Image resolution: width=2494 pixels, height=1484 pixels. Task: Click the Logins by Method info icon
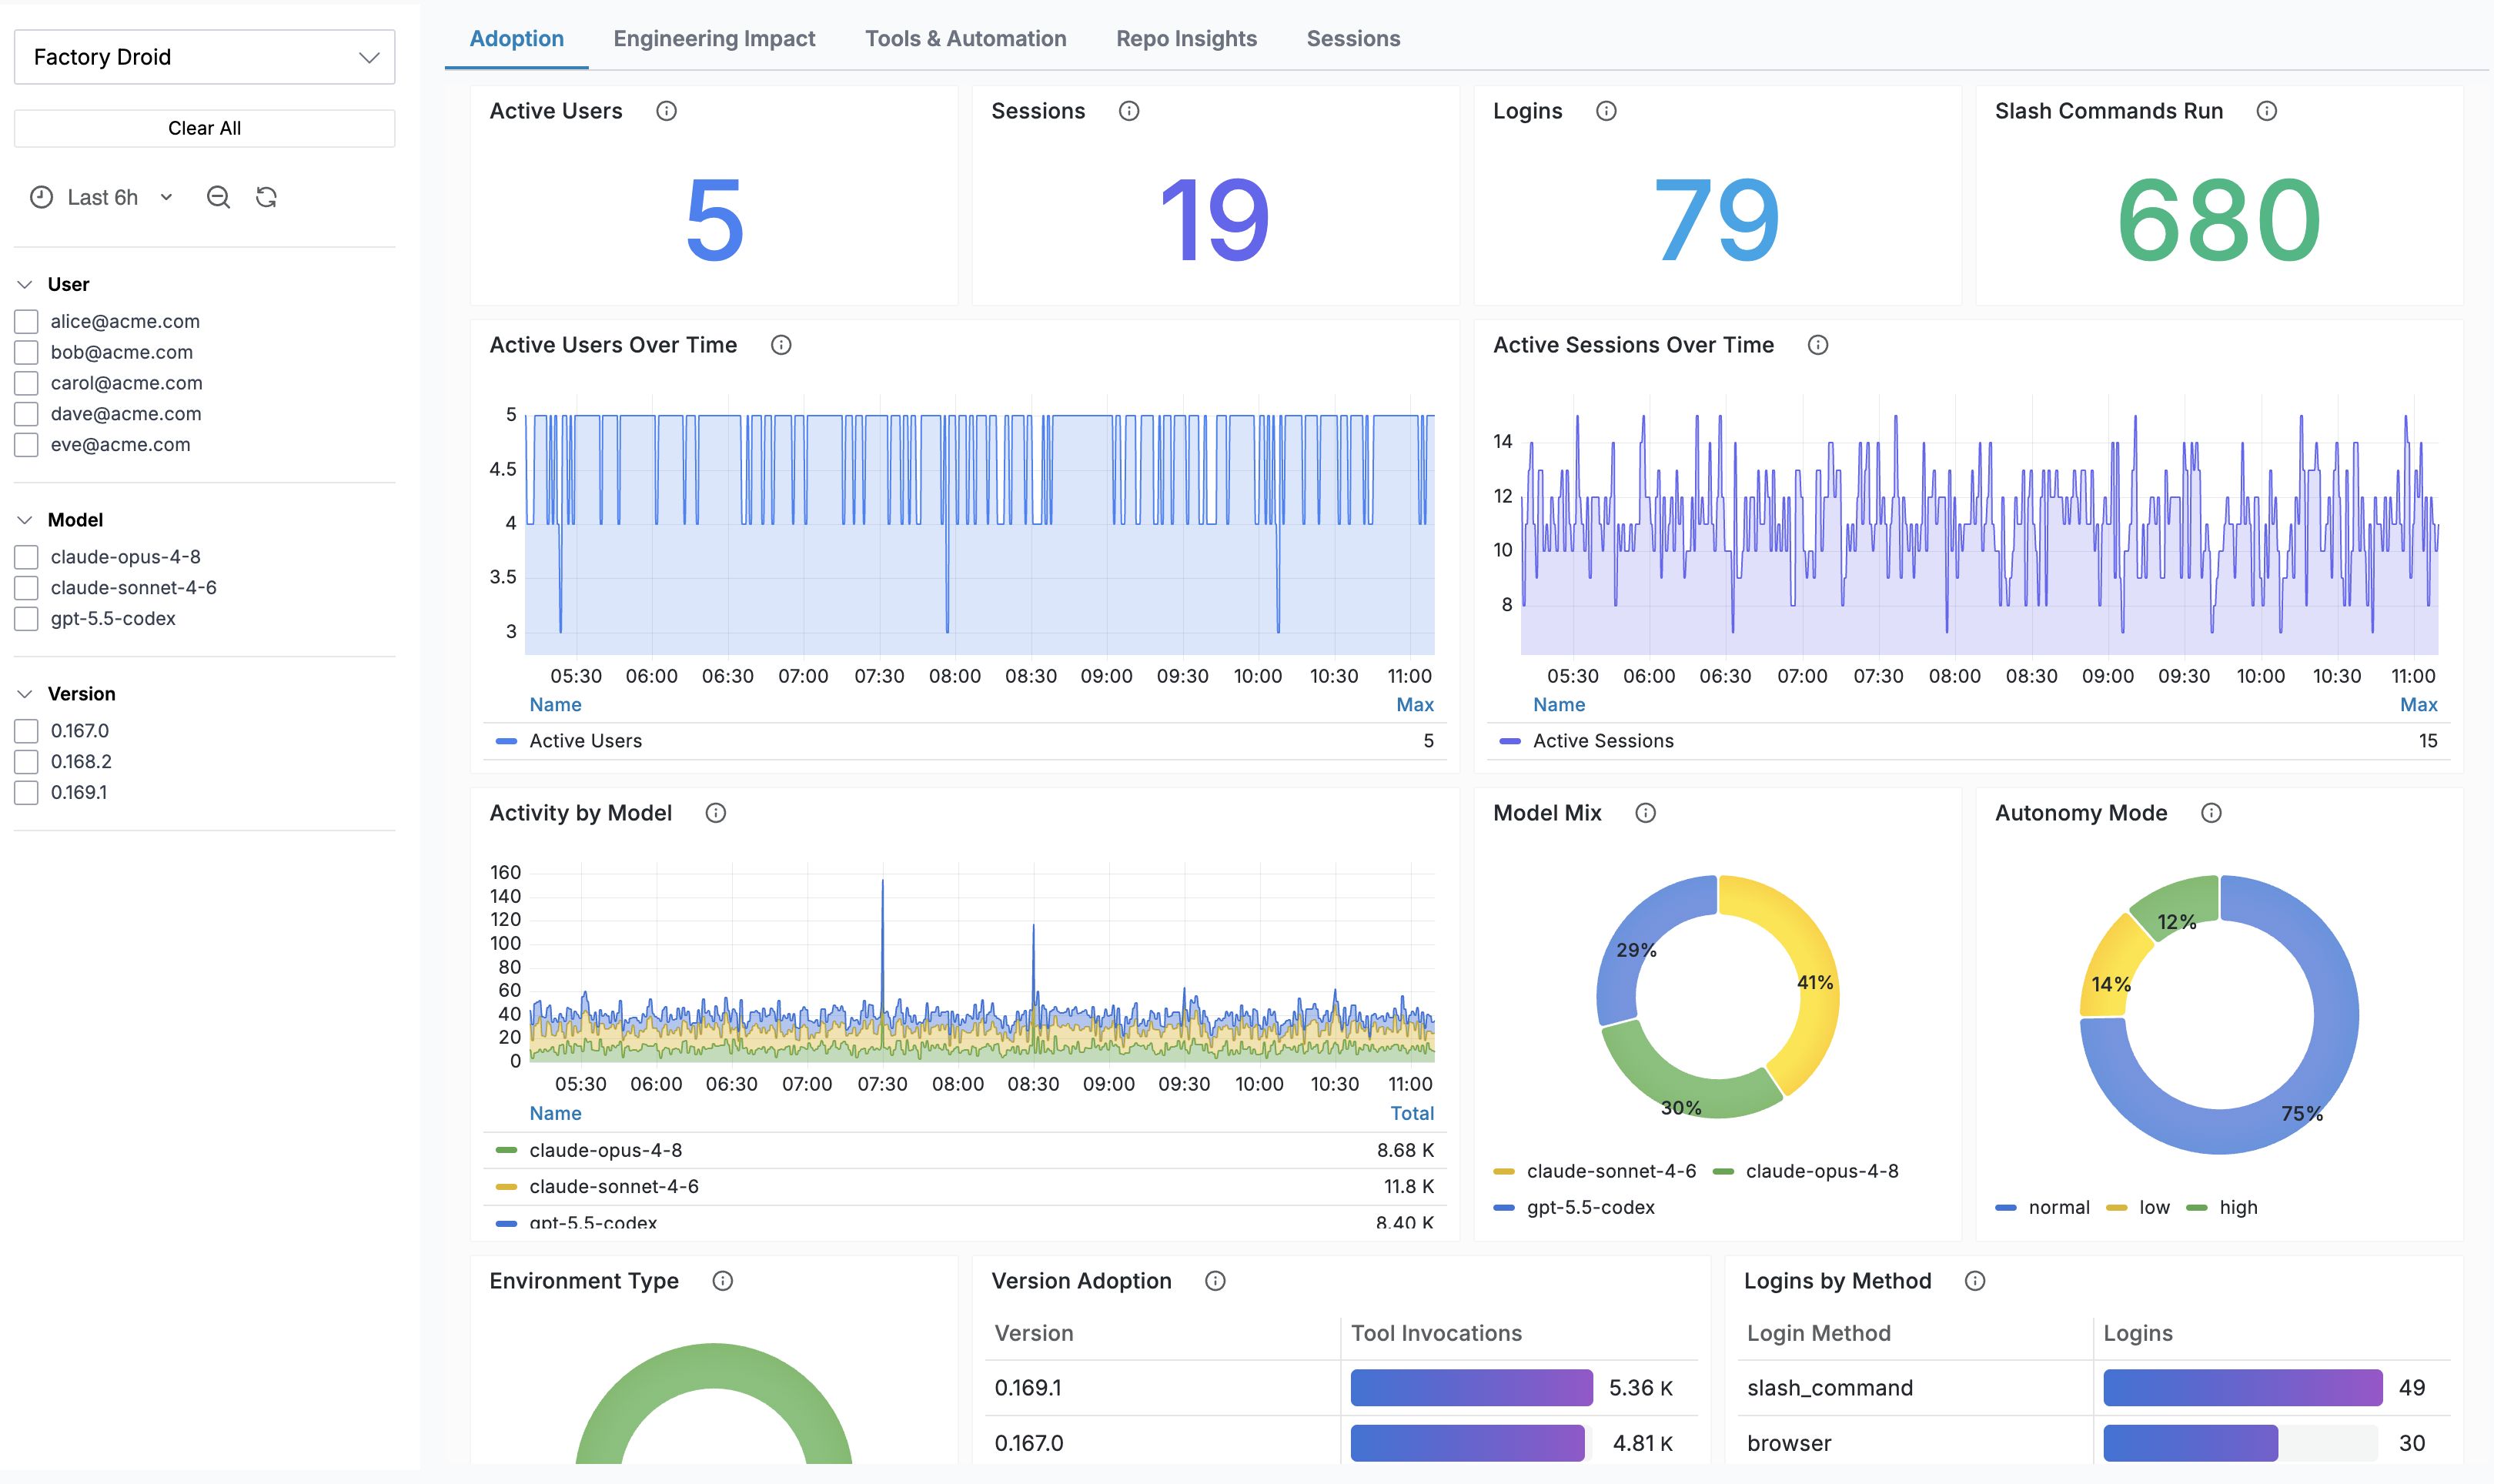point(1975,1281)
